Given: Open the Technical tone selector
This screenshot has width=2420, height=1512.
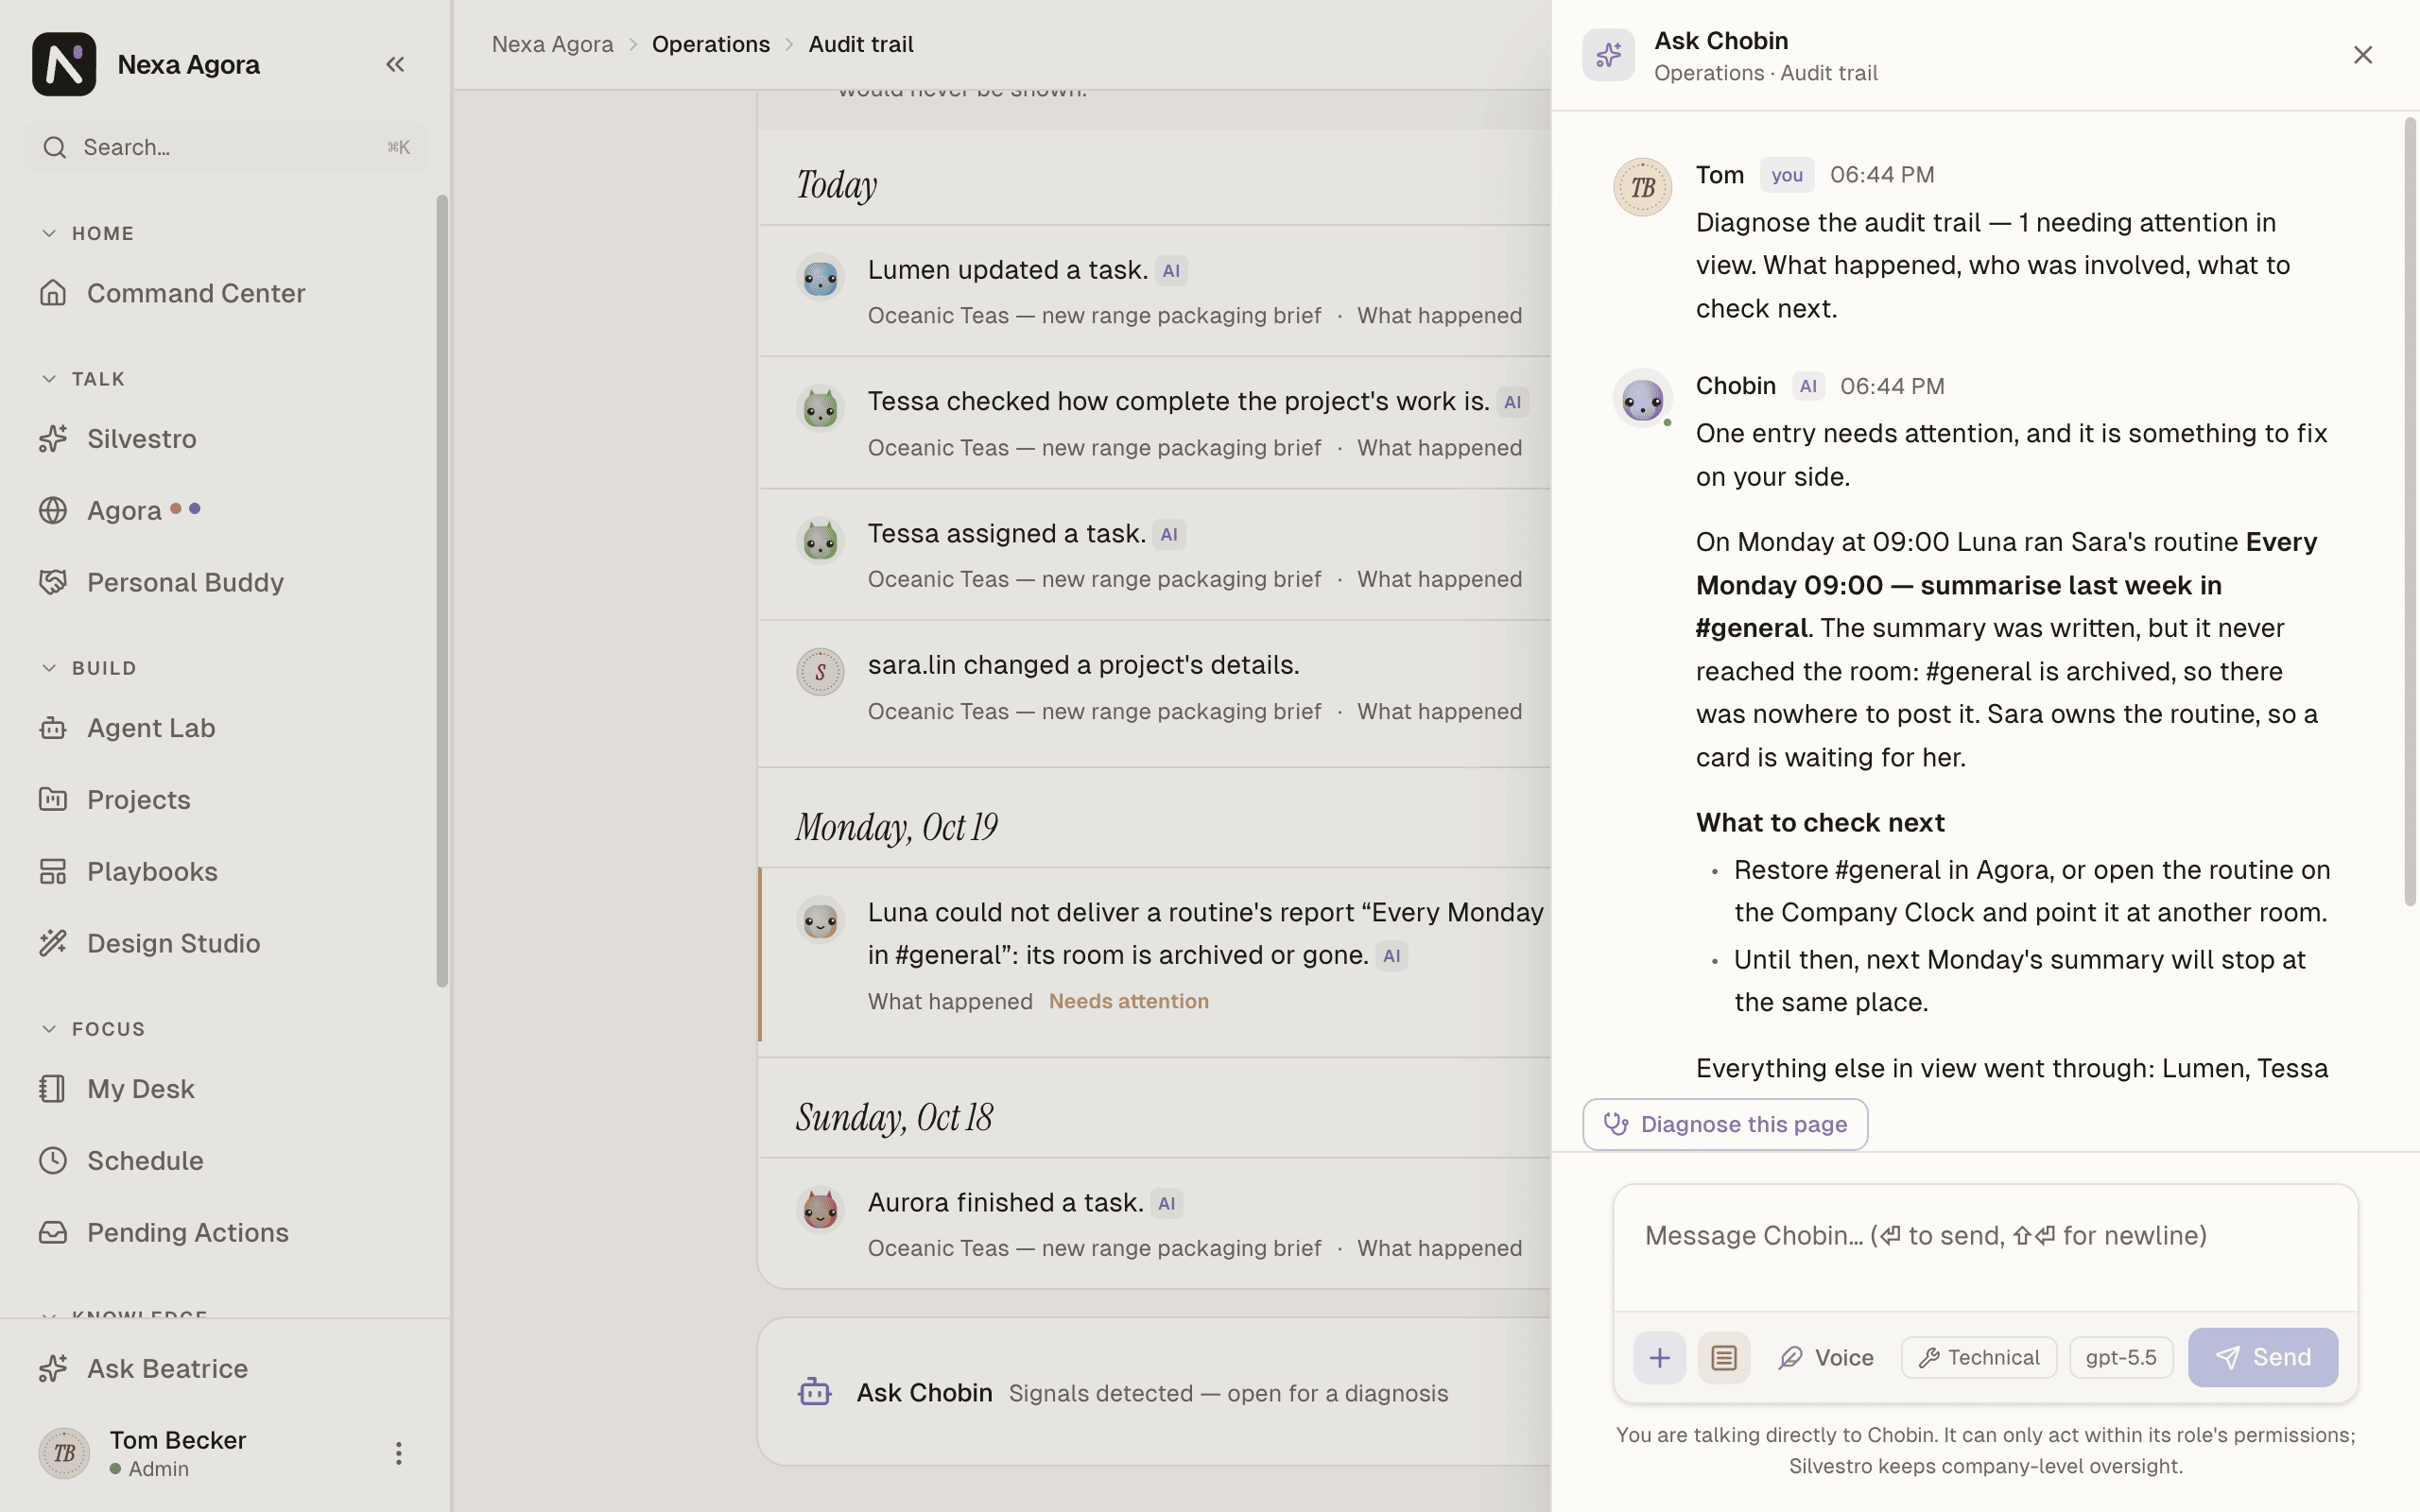Looking at the screenshot, I should click(1979, 1358).
